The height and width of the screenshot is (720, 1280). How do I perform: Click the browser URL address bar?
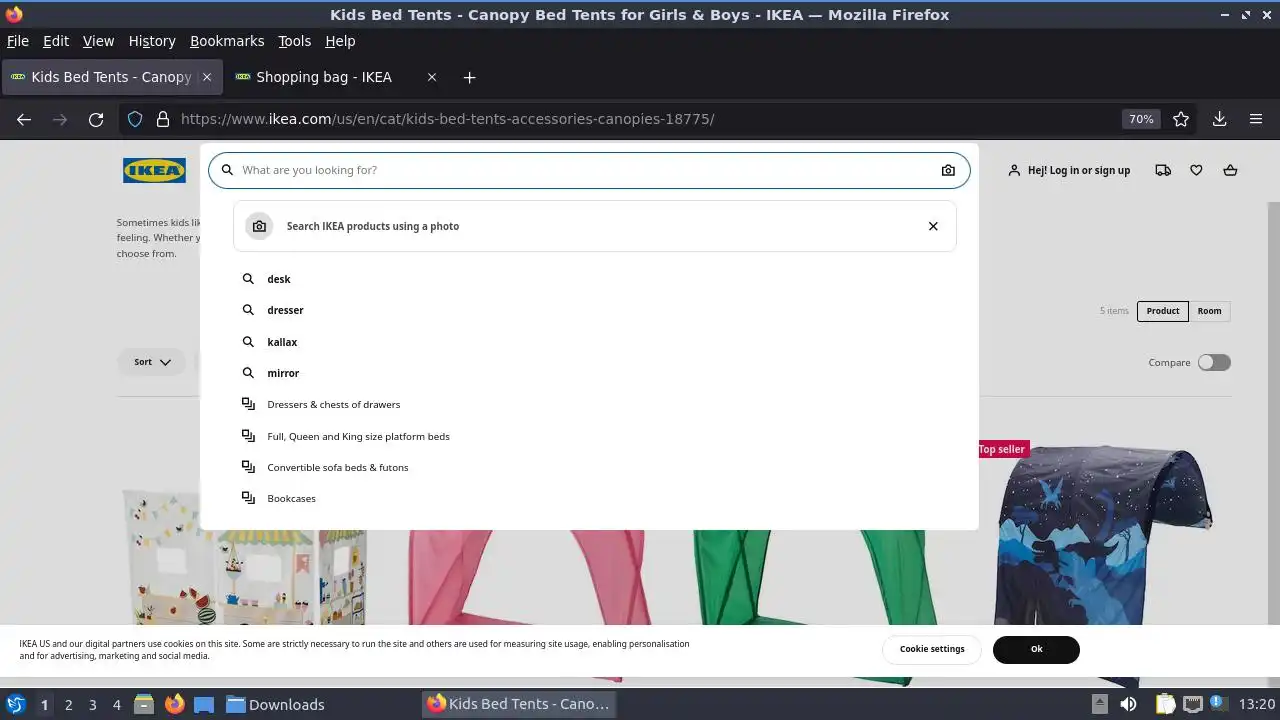pos(640,119)
